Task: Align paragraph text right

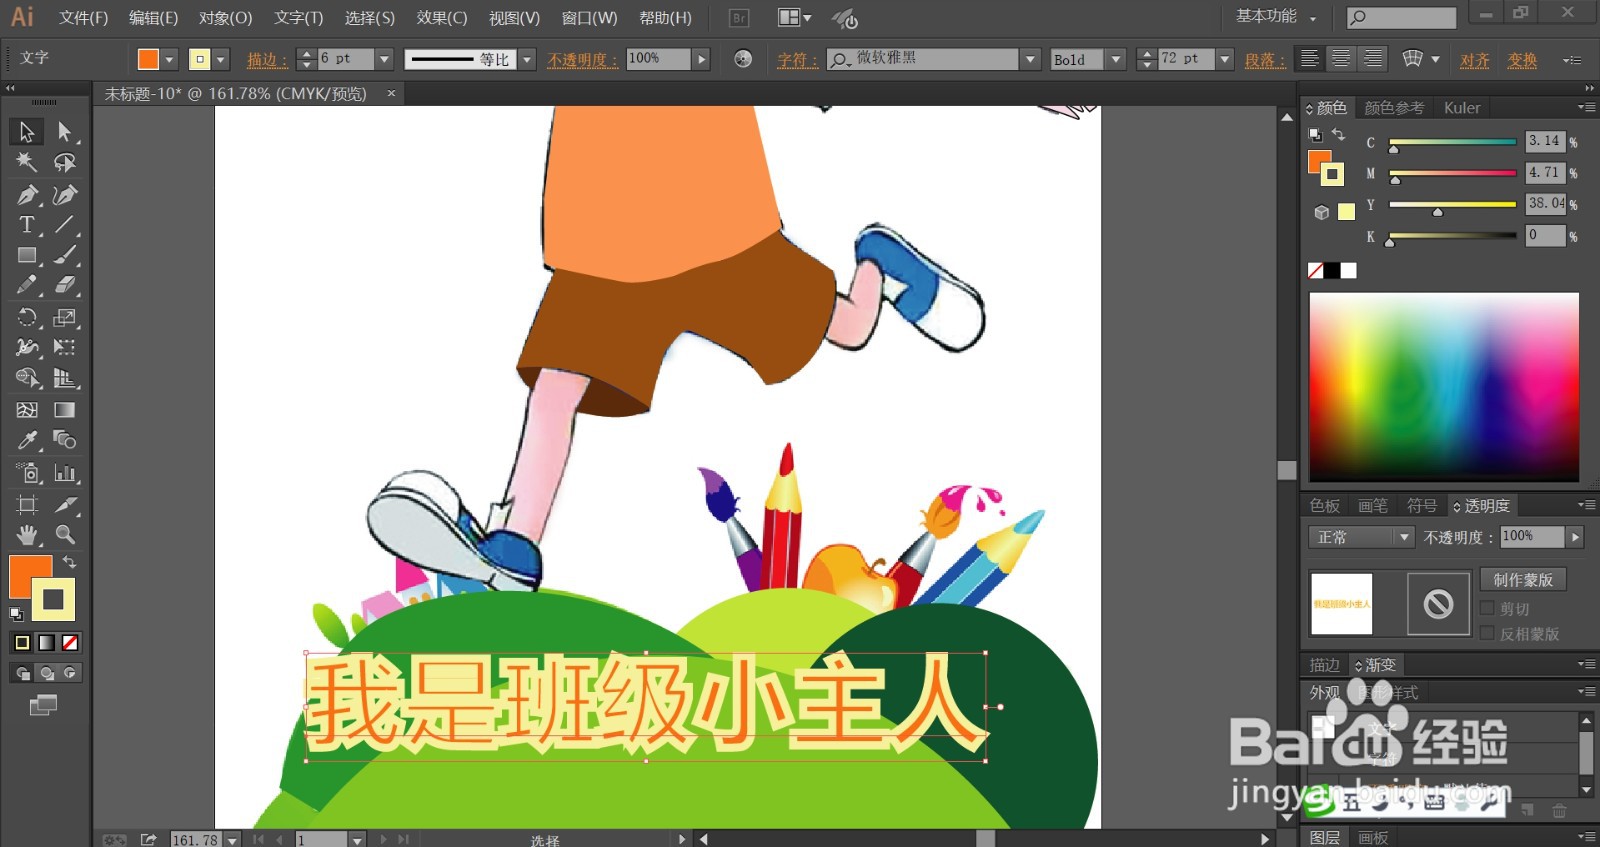Action: tap(1373, 59)
